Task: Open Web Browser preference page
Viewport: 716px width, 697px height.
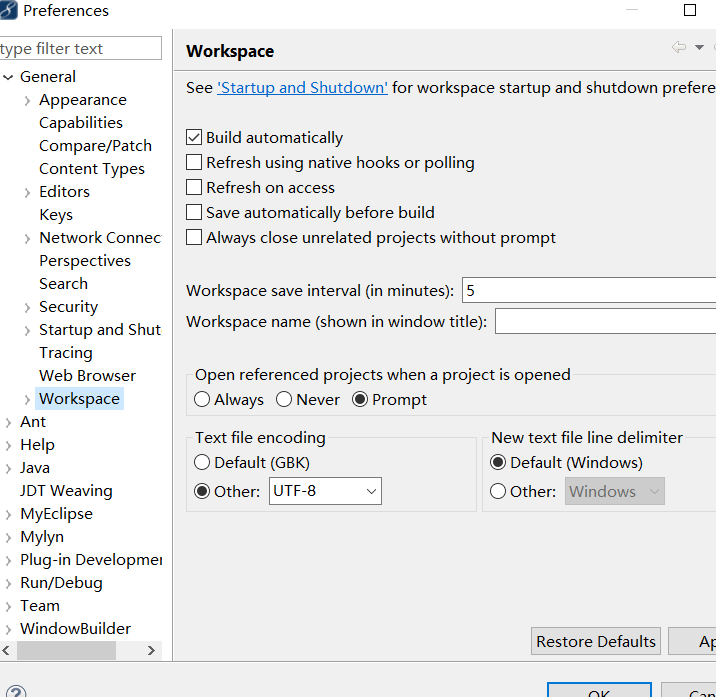Action: coord(87,375)
